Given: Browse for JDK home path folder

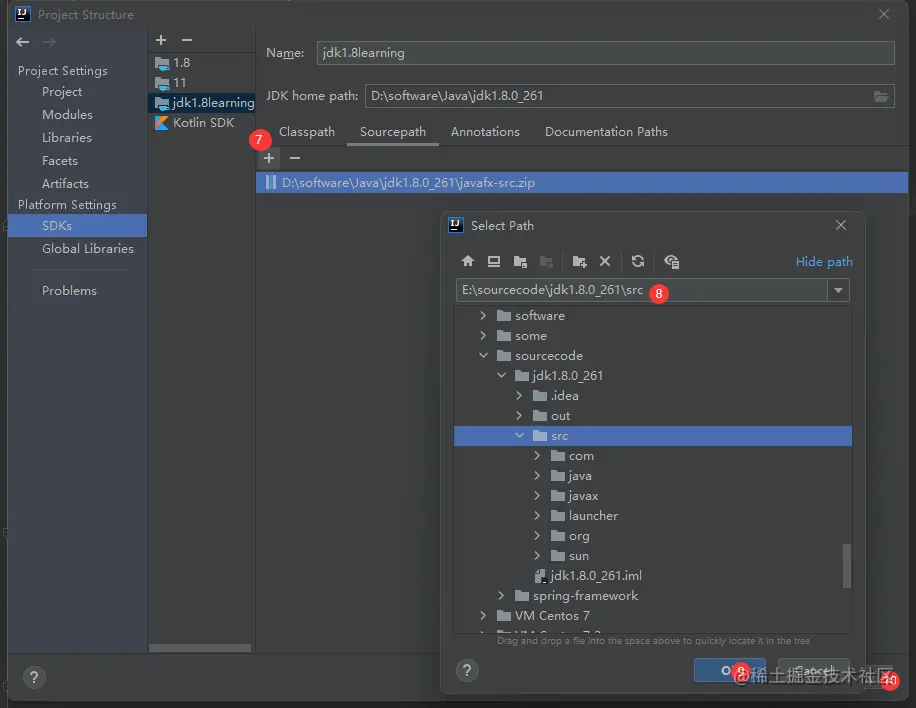Looking at the screenshot, I should pyautogui.click(x=881, y=96).
